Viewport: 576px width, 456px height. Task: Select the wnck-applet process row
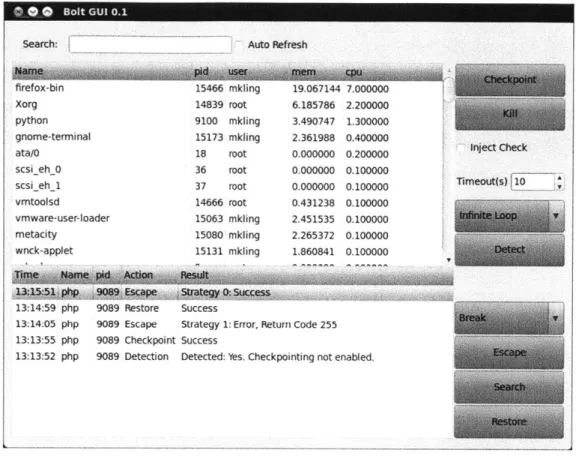tap(227, 251)
